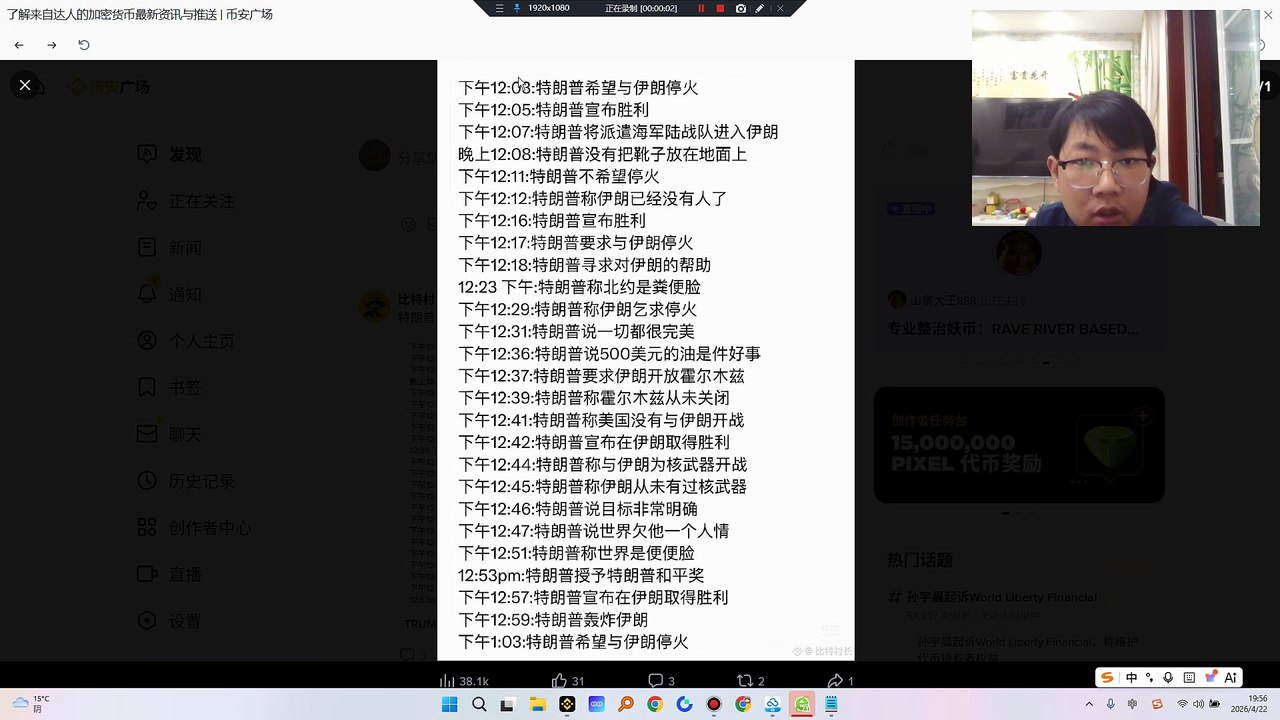This screenshot has width=1280, height=720.
Task: Open File Explorer from the taskbar
Action: (x=537, y=705)
